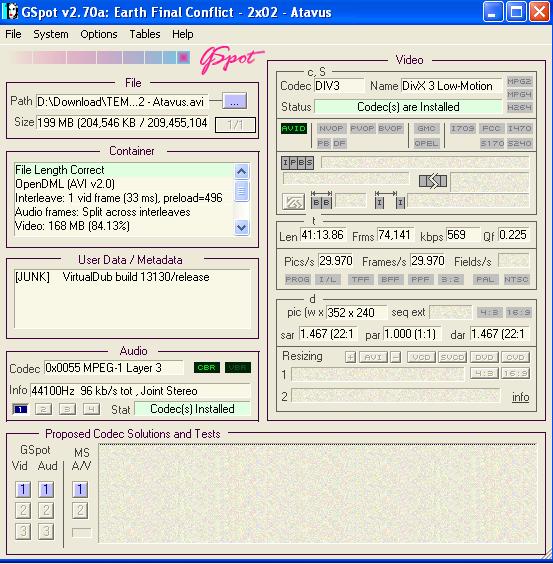Open the System menu
This screenshot has width=553, height=564.
(51, 34)
